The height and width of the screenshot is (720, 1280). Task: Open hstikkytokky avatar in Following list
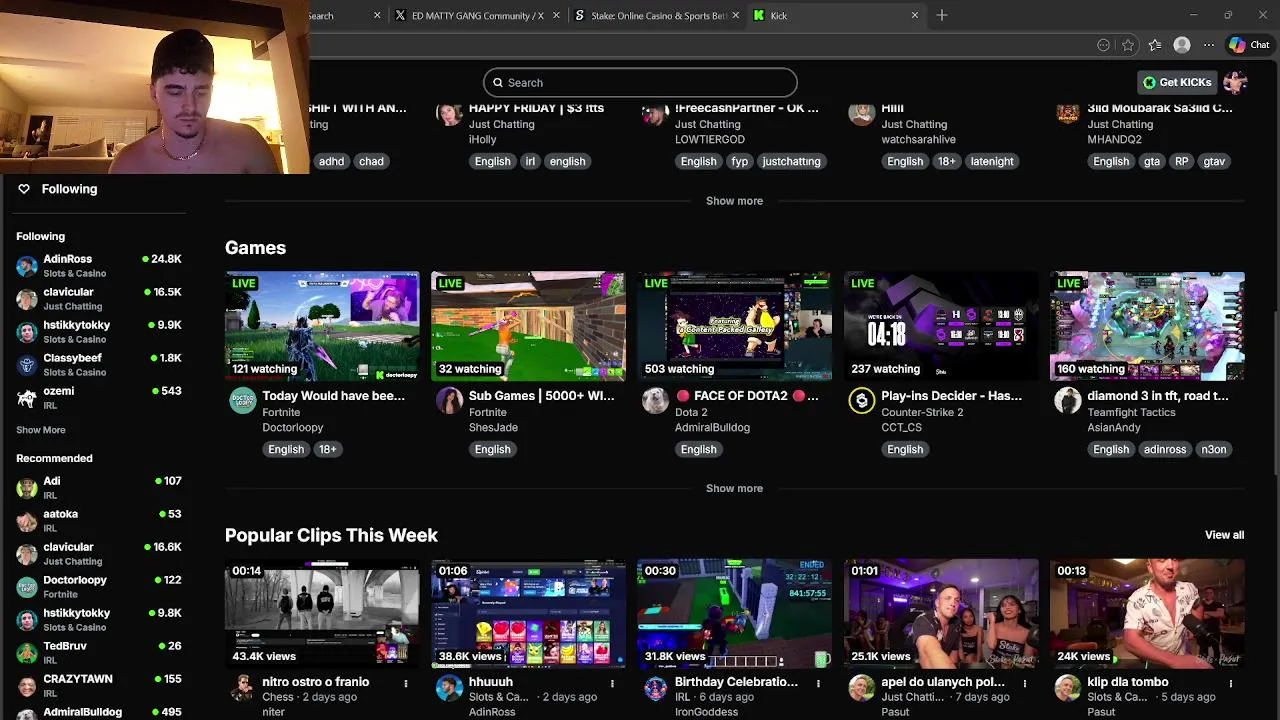(x=27, y=332)
